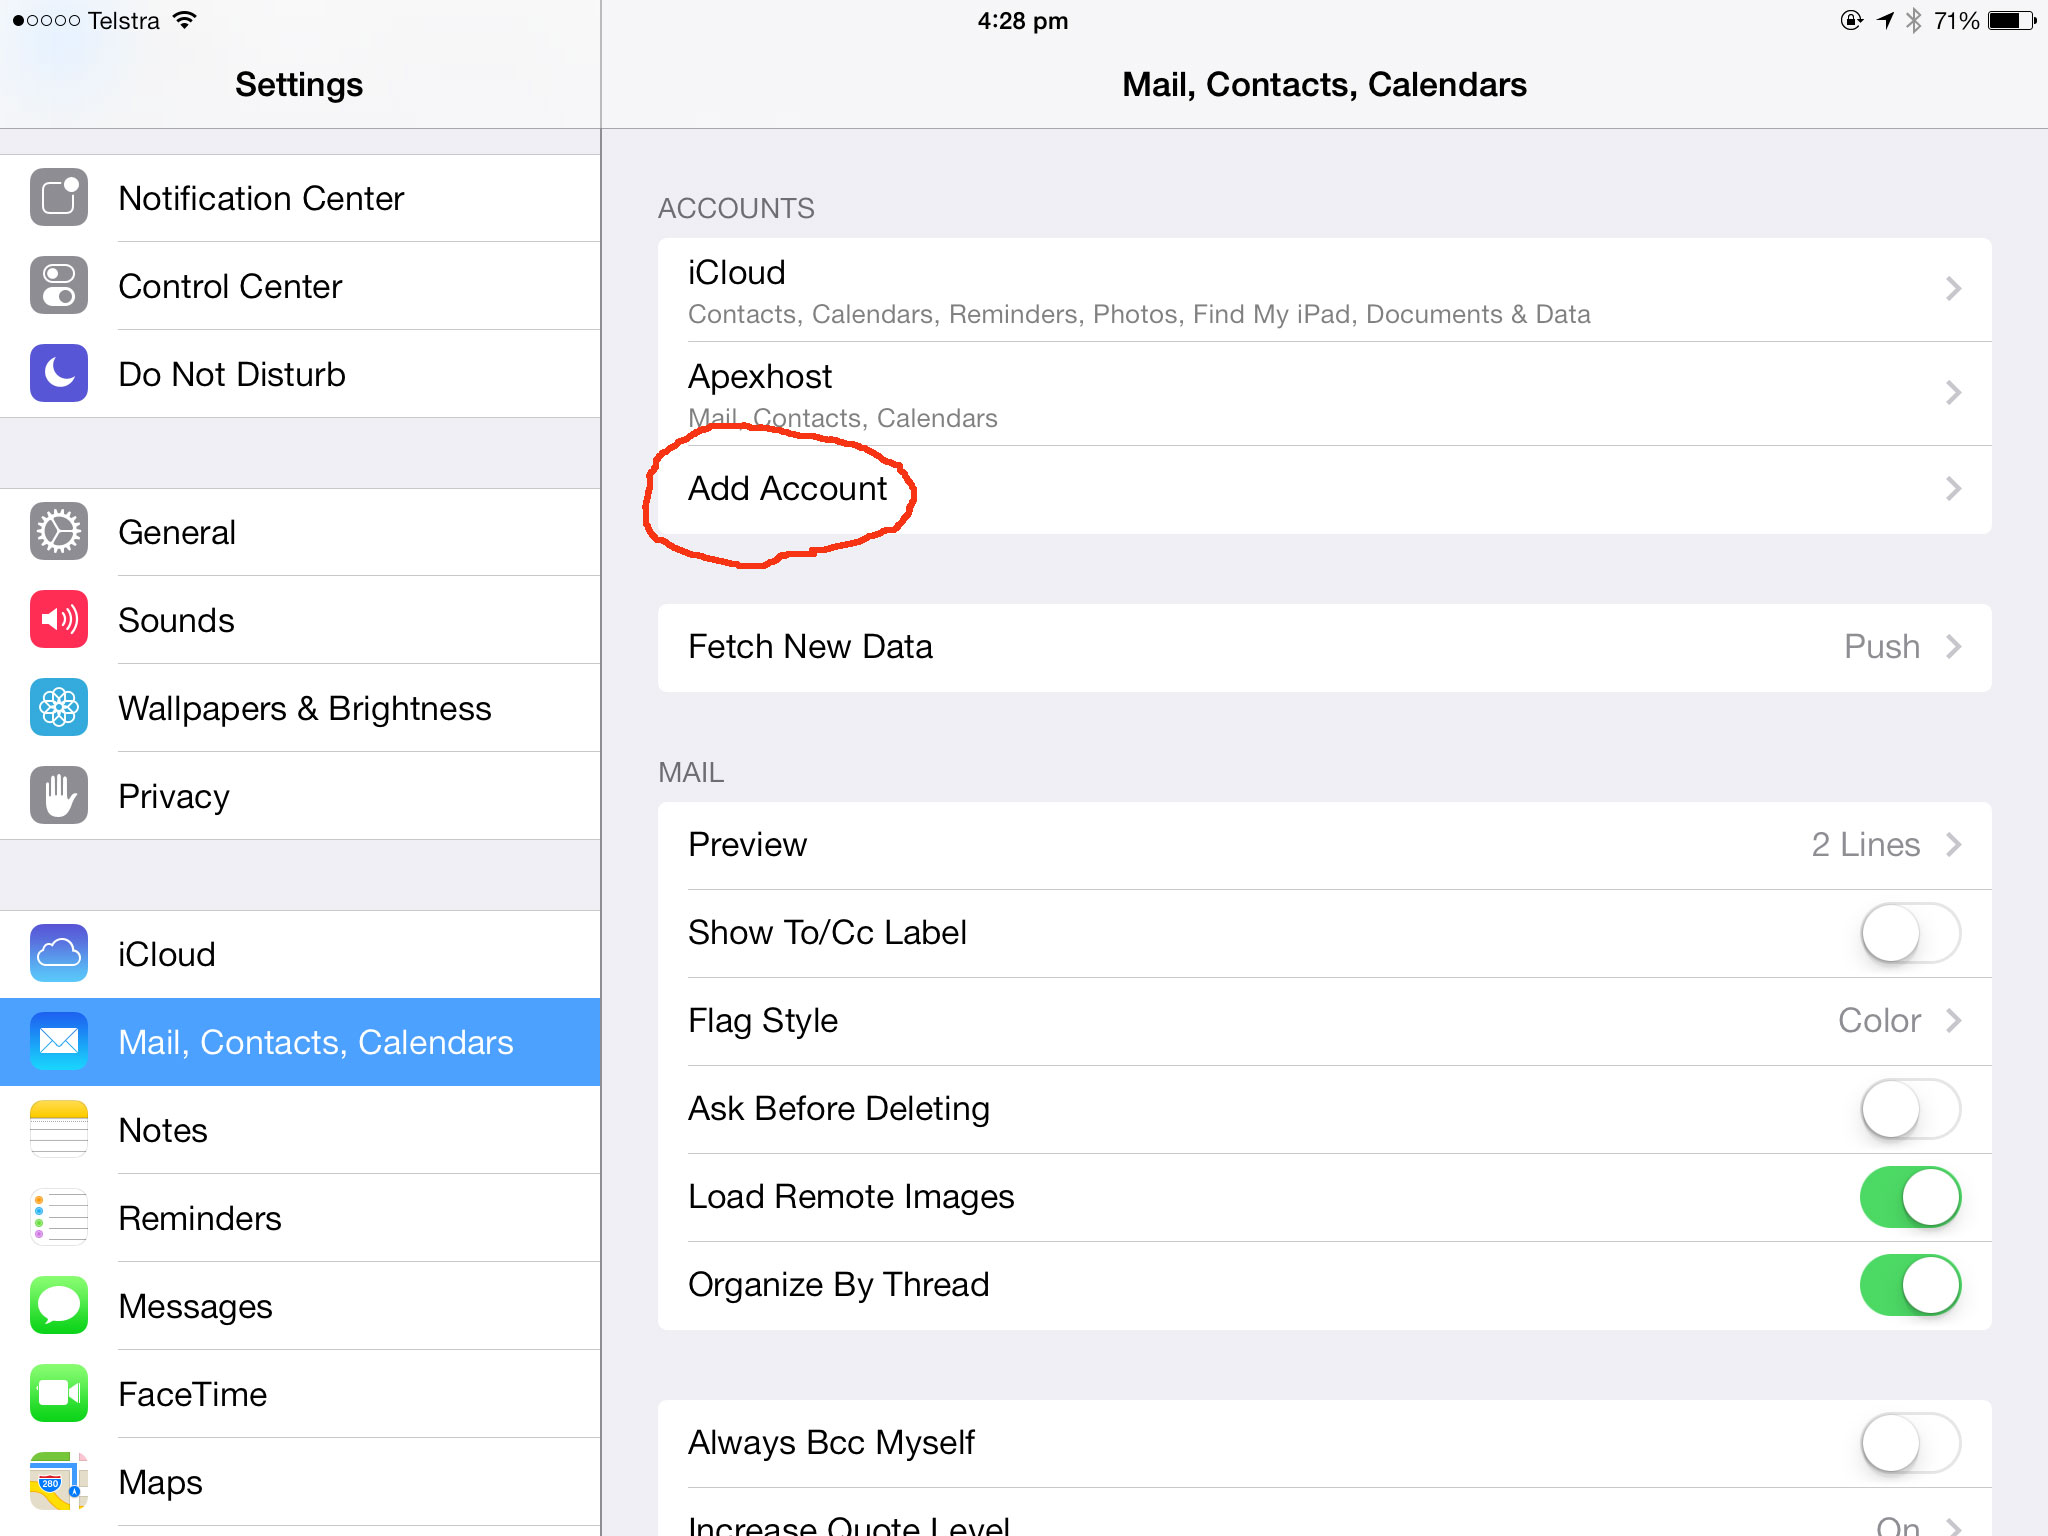Screen dimensions: 2048x1536
Task: Tap the Notification Center icon
Action: [59, 197]
